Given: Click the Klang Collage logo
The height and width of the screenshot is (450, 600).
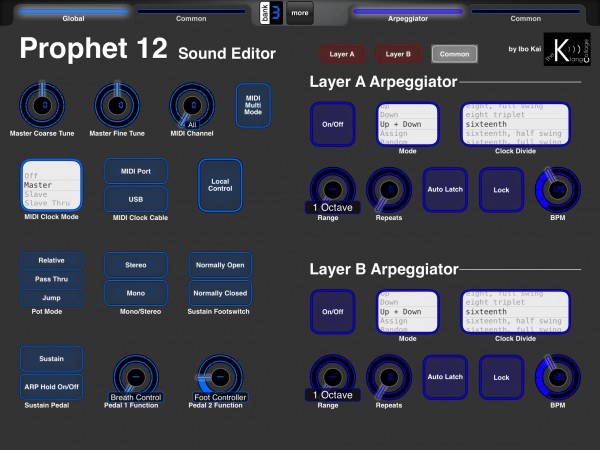Looking at the screenshot, I should (x=567, y=49).
